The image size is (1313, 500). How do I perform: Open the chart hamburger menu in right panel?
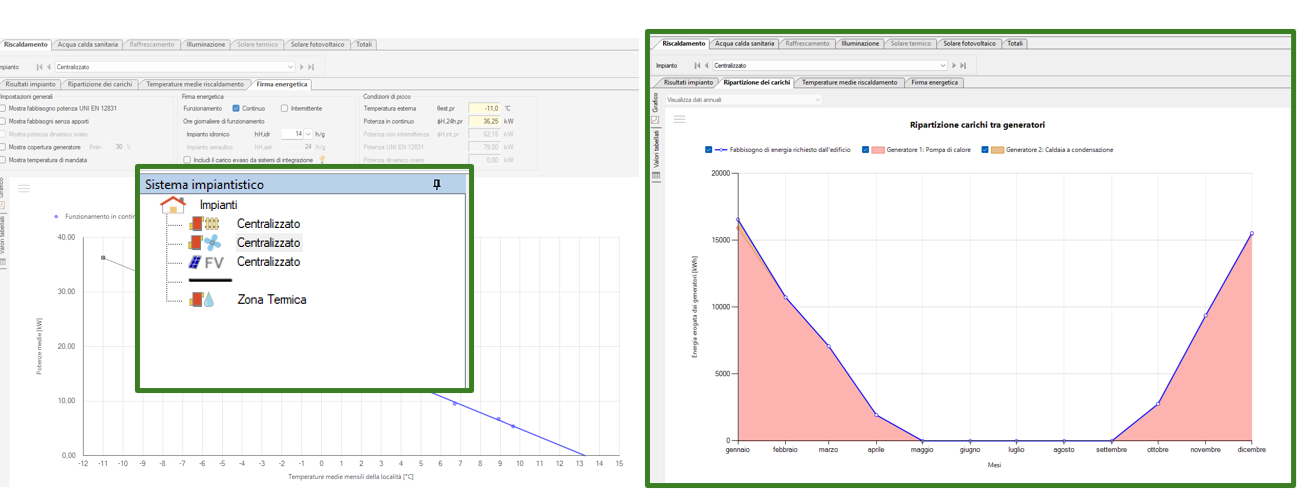679,119
